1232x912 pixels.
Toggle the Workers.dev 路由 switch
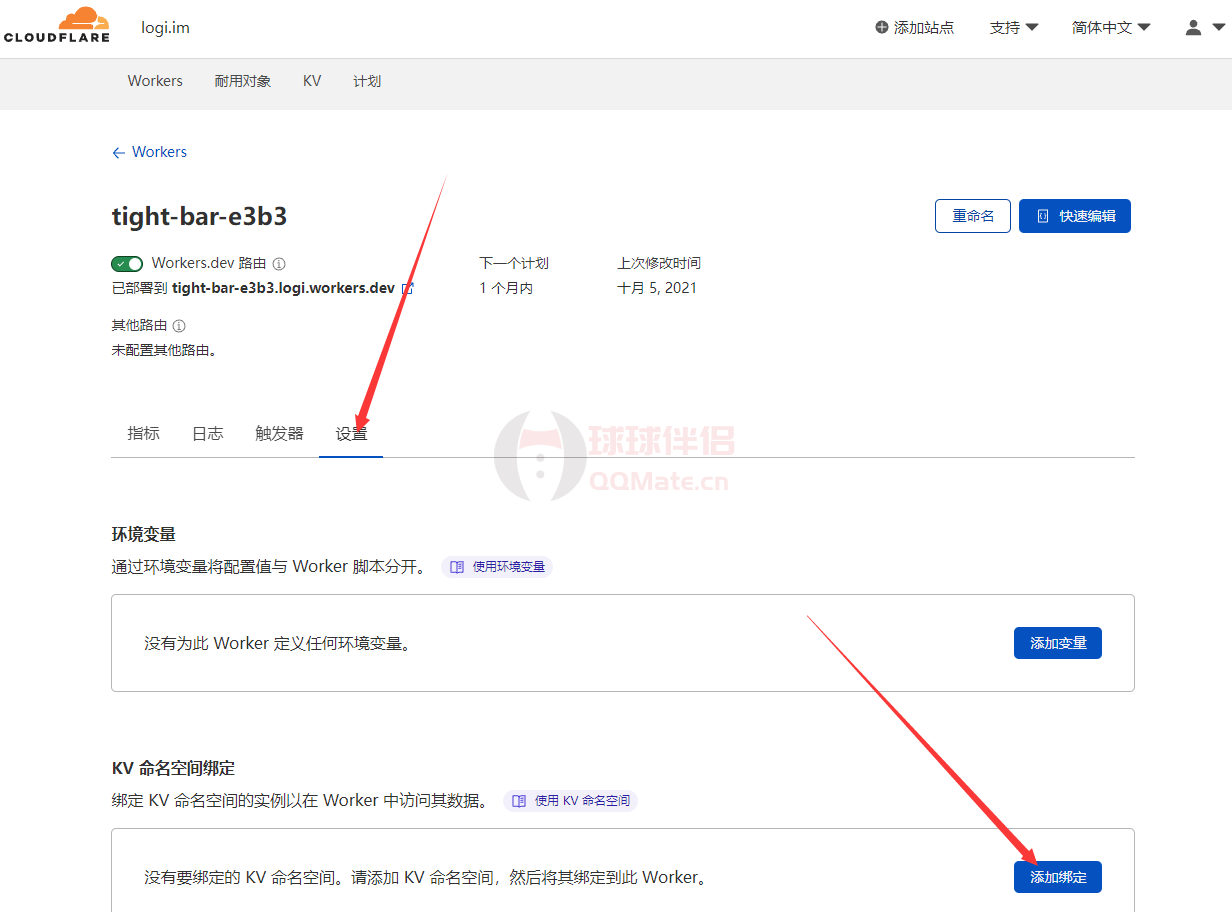coord(127,264)
